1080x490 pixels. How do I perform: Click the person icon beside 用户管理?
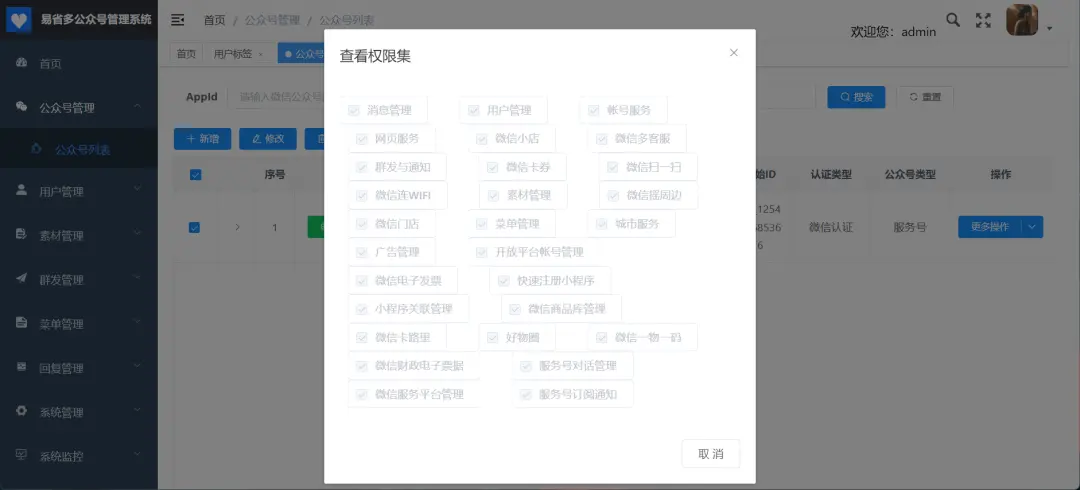click(21, 191)
